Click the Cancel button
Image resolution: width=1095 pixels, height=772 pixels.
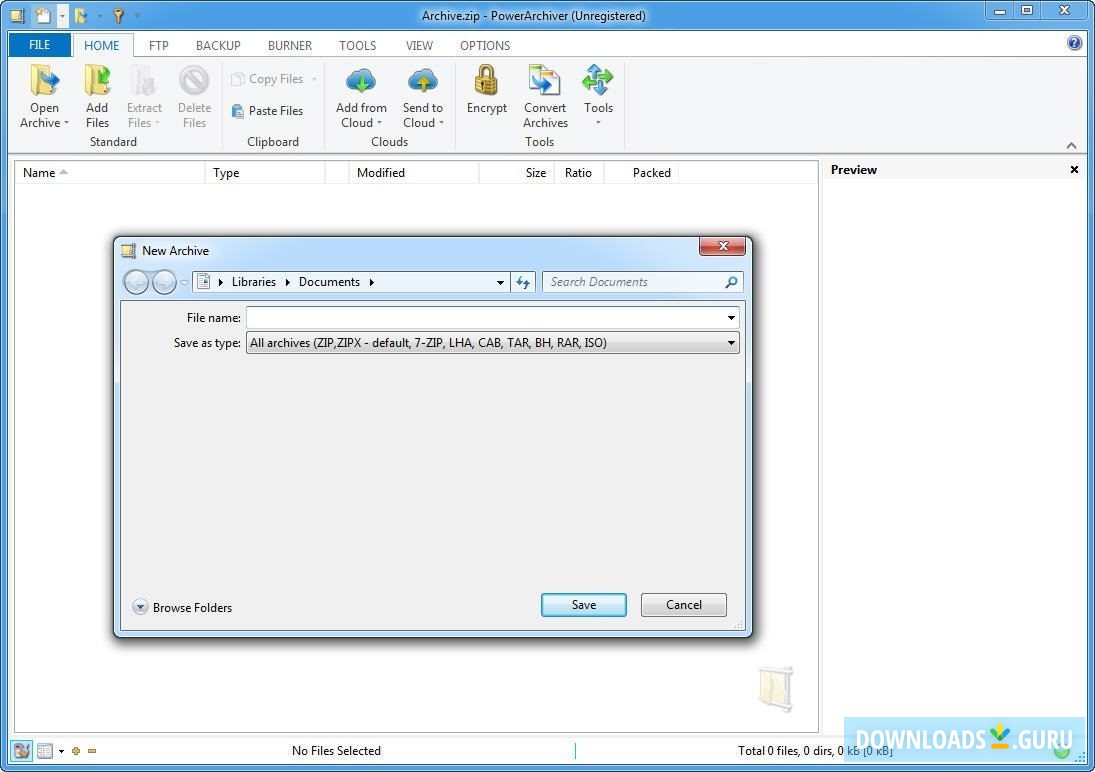[684, 605]
